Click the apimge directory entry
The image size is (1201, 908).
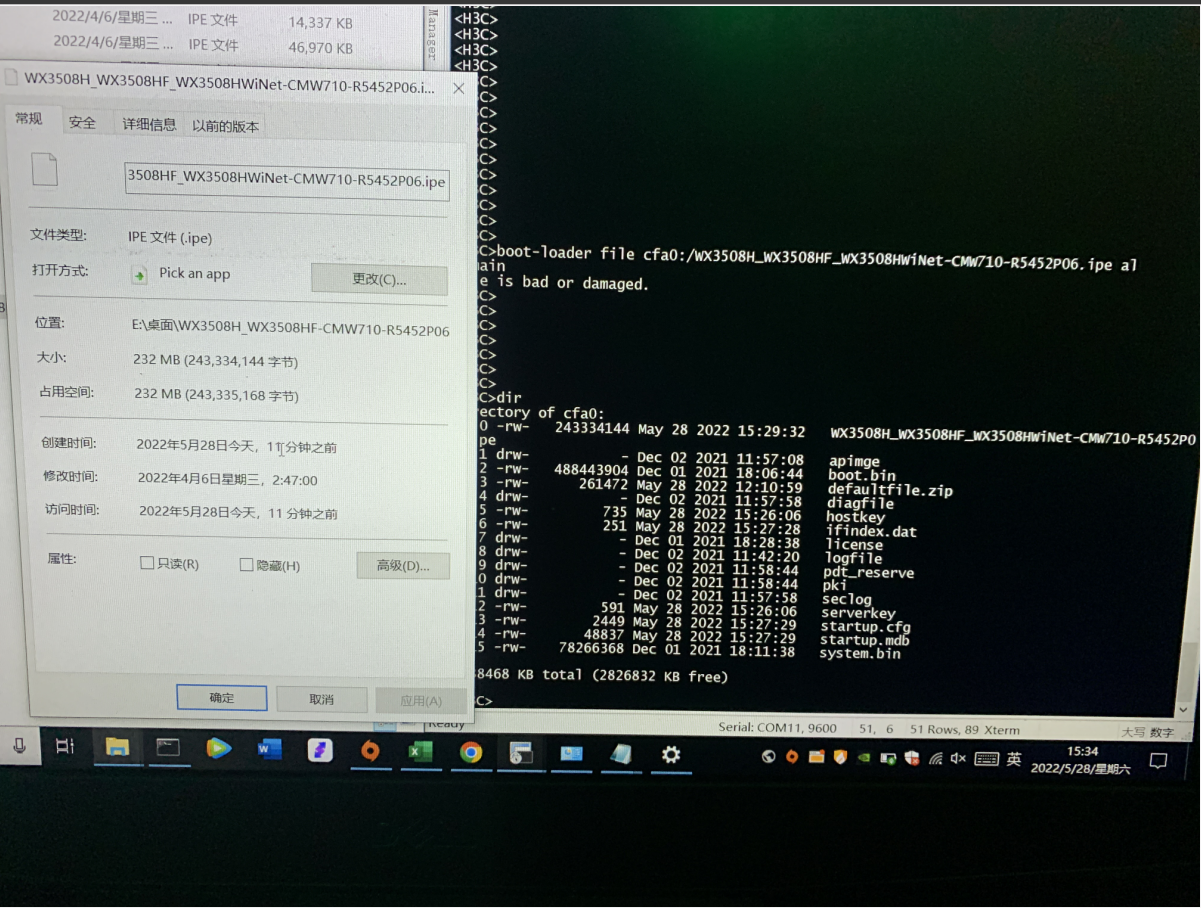(x=855, y=461)
